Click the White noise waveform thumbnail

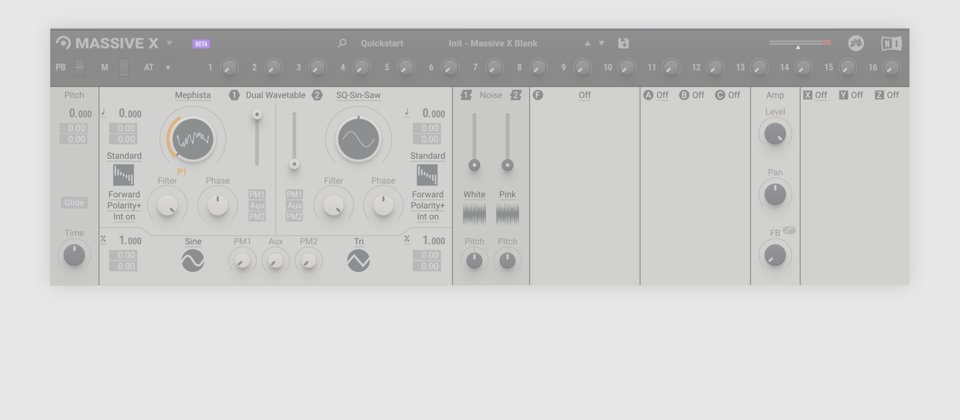(474, 213)
